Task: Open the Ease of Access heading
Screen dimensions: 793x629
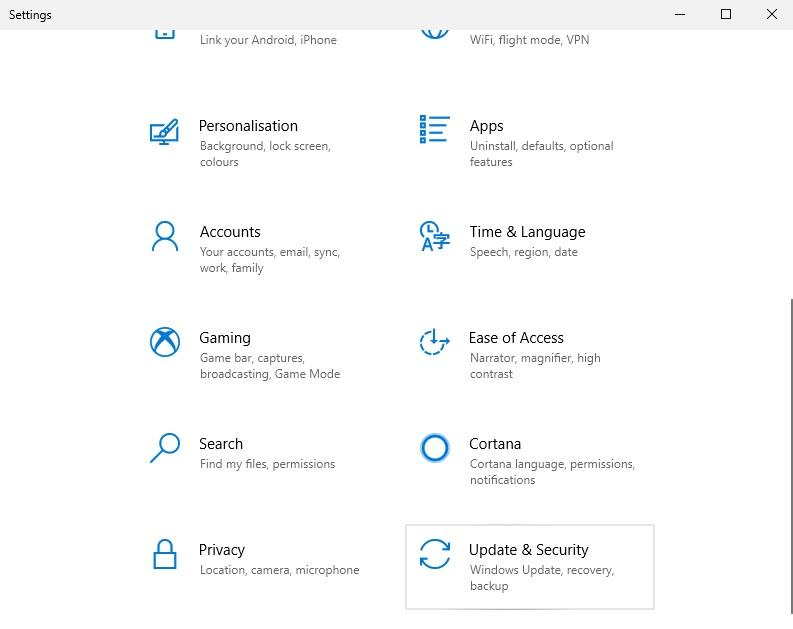Action: [x=516, y=338]
